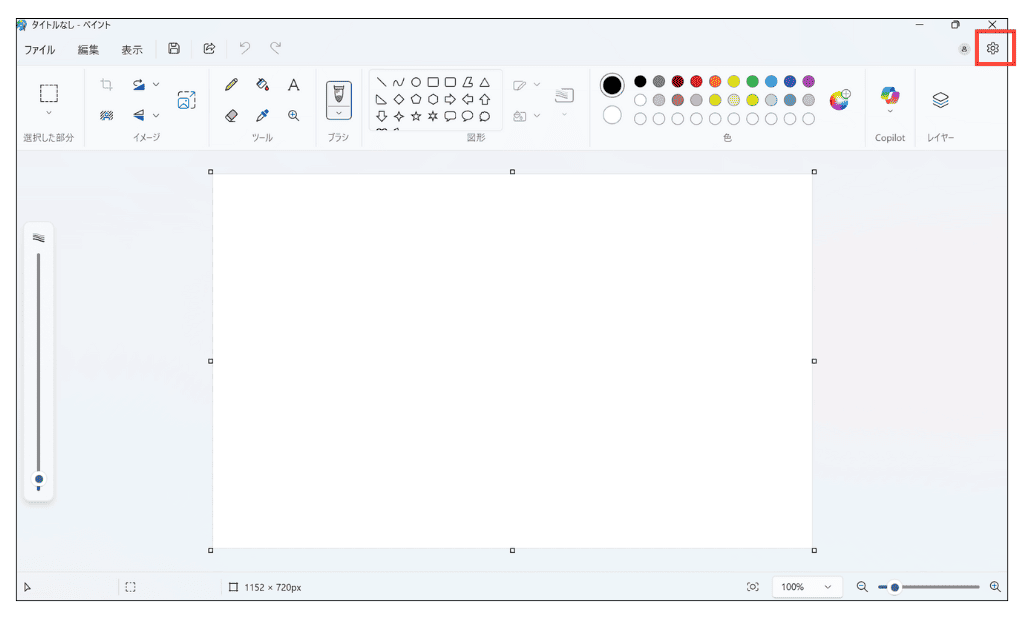Pick the red color swatch
The image size is (1024, 621).
[x=696, y=81]
